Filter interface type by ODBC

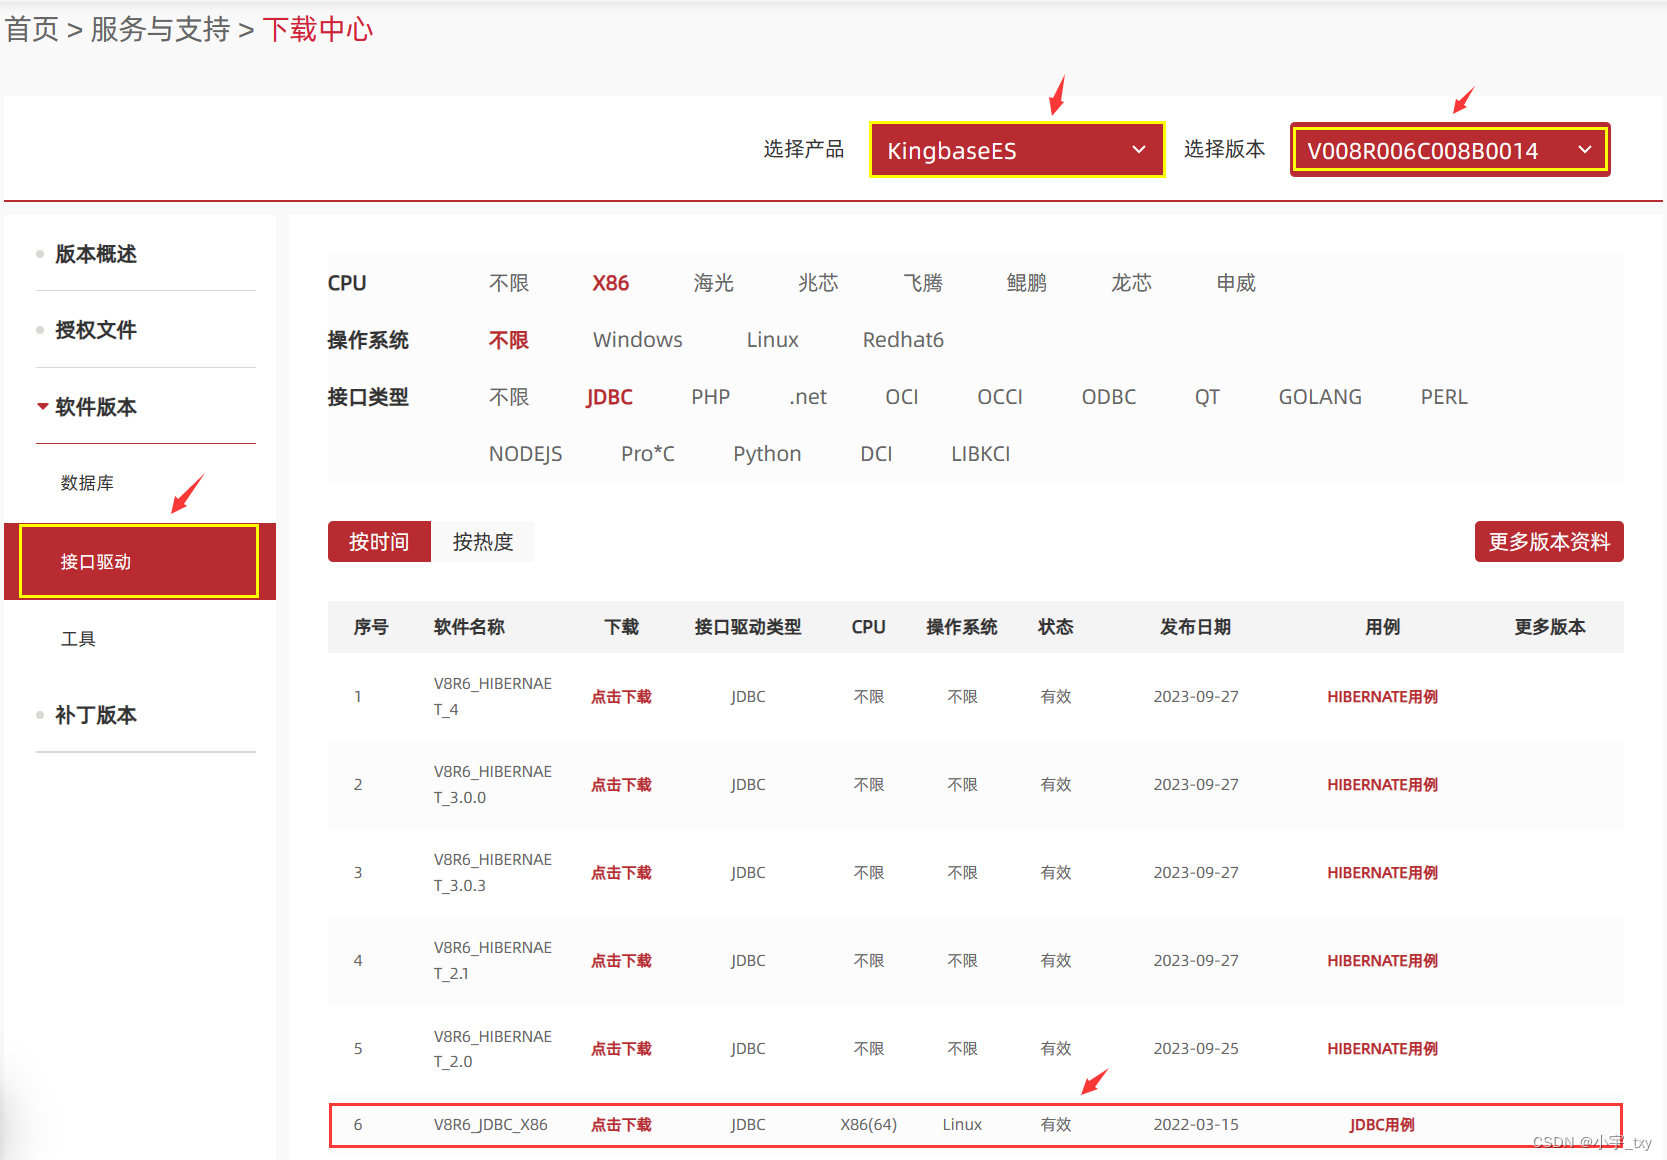click(x=1109, y=397)
